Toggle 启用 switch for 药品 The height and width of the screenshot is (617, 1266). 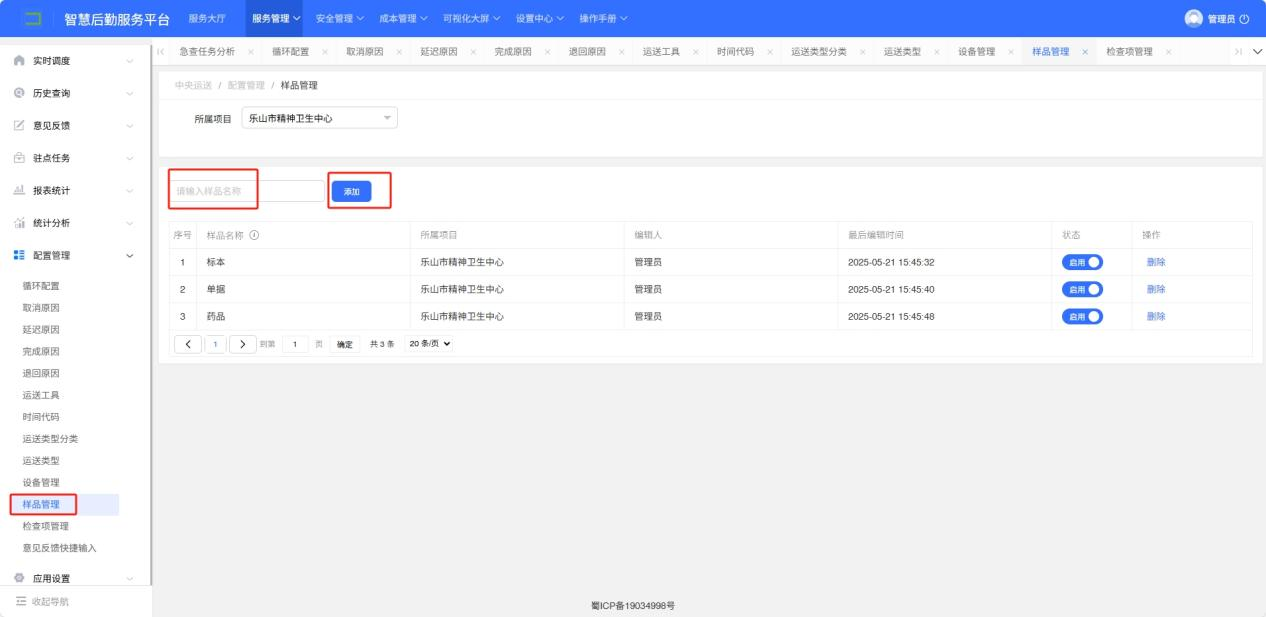coord(1082,316)
